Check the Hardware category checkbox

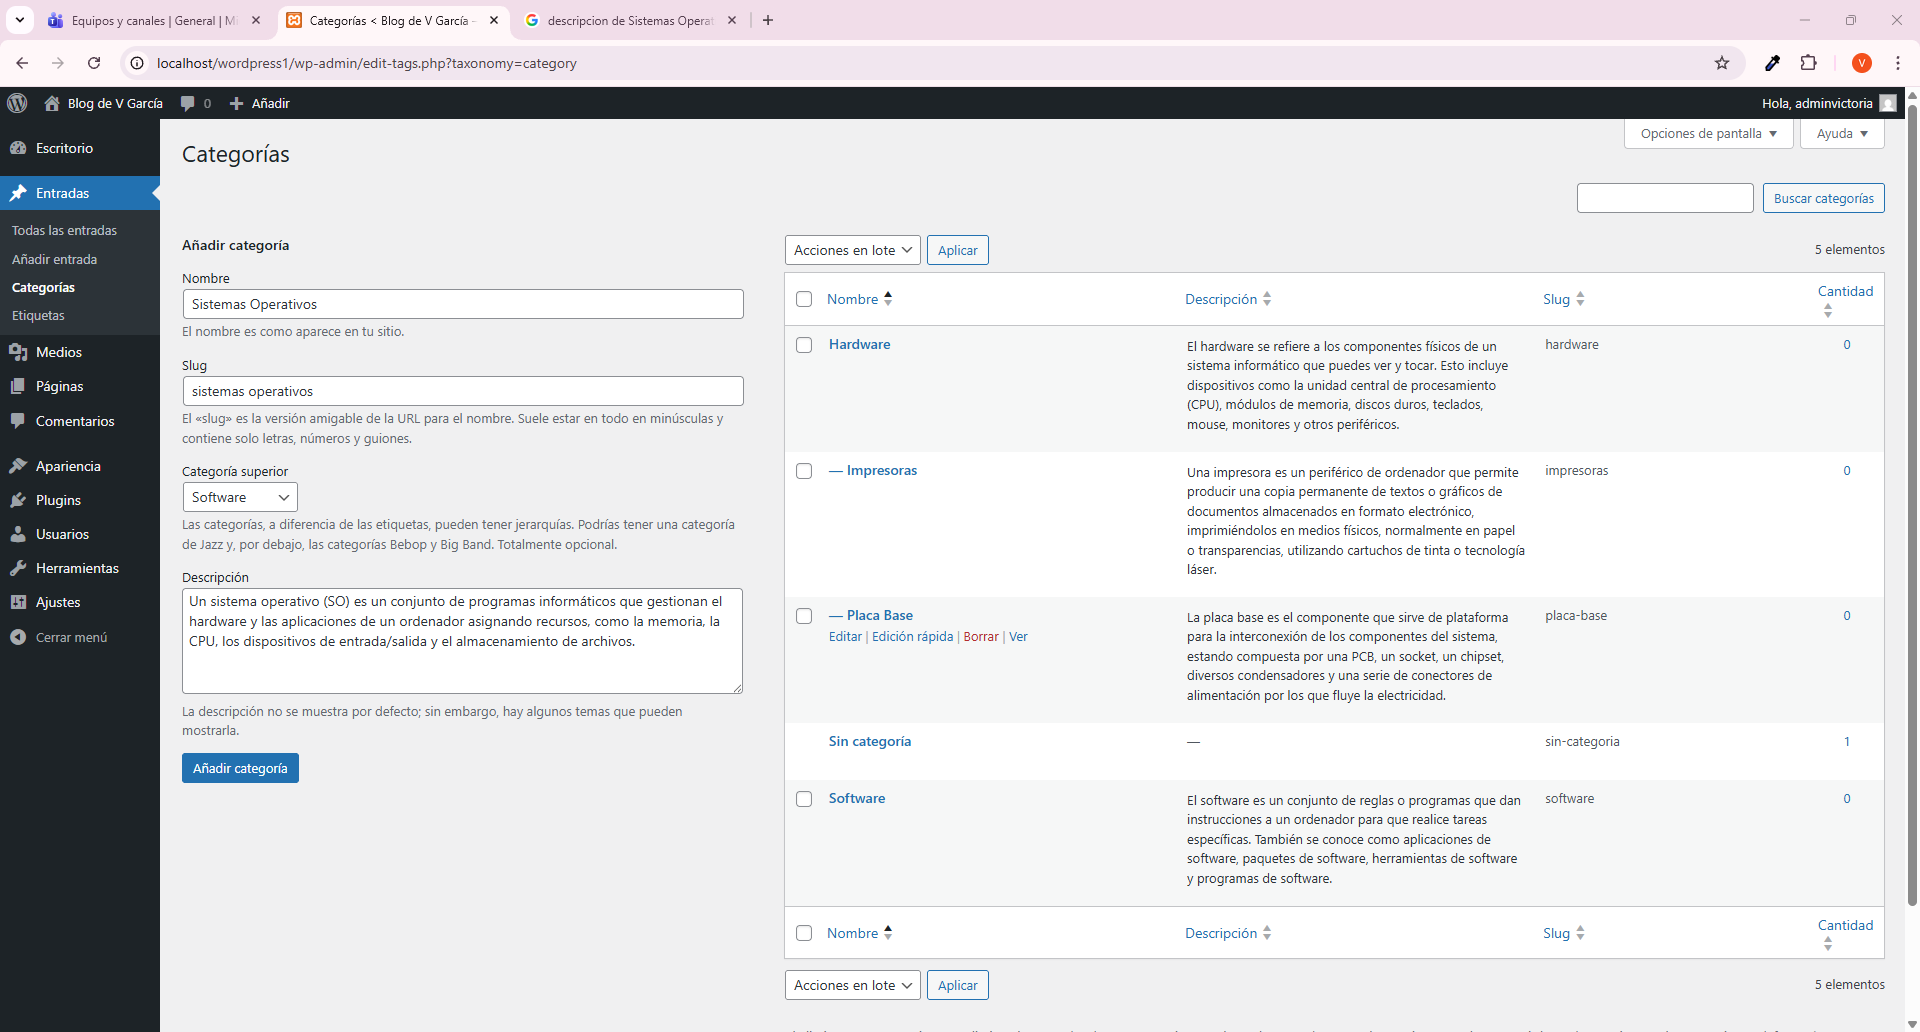804,345
